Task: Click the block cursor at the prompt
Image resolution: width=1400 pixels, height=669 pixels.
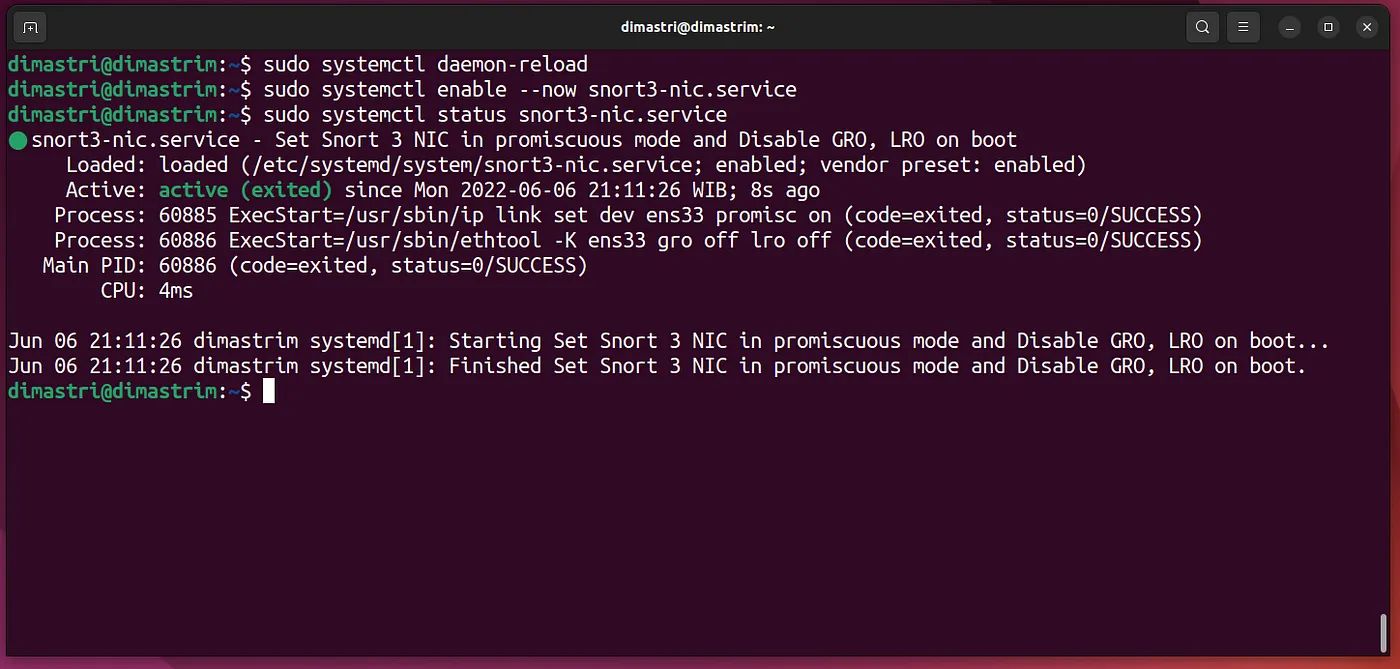Action: (x=268, y=392)
